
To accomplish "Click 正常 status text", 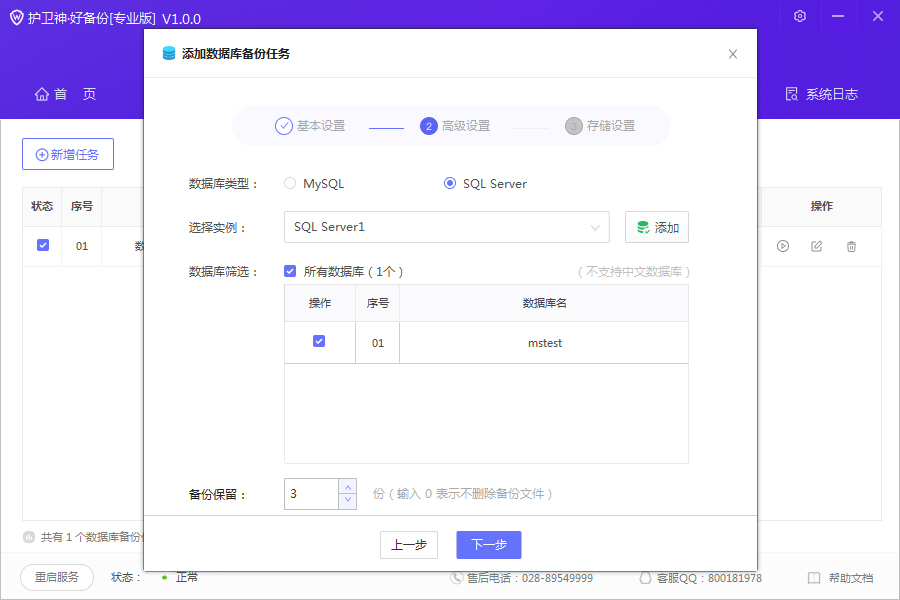I will point(187,577).
